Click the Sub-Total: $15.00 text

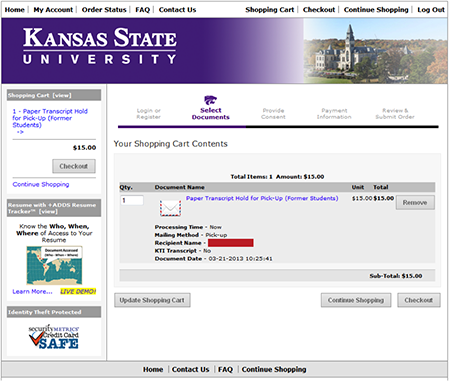396,276
